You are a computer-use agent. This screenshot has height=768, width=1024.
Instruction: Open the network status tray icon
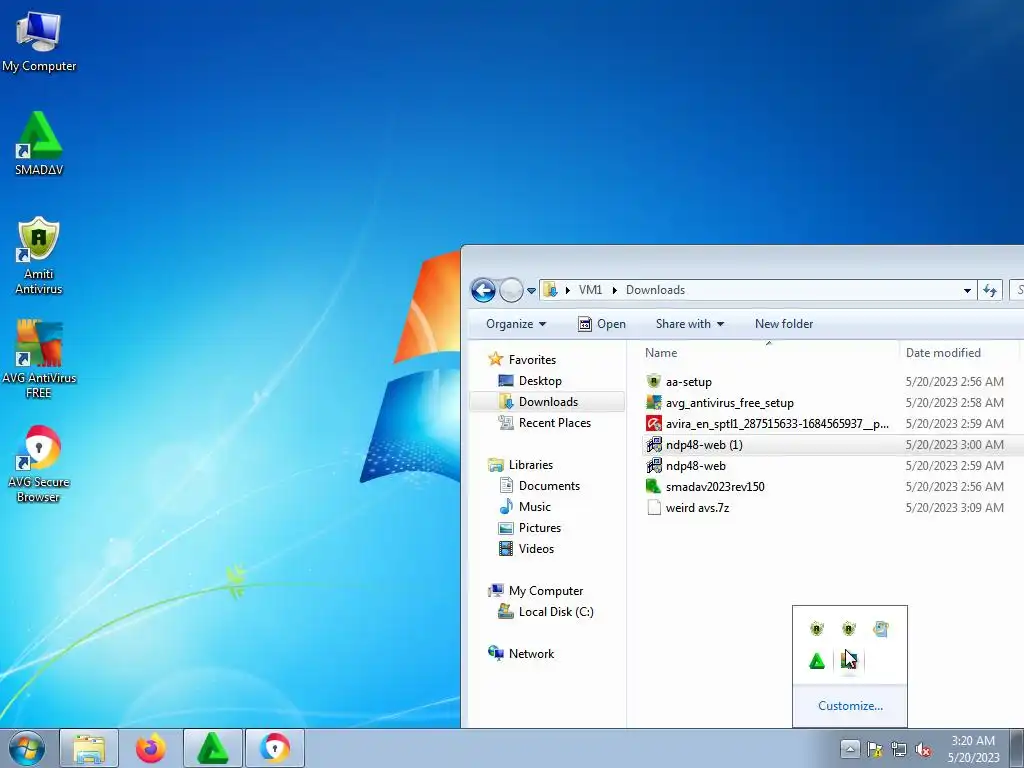[899, 749]
